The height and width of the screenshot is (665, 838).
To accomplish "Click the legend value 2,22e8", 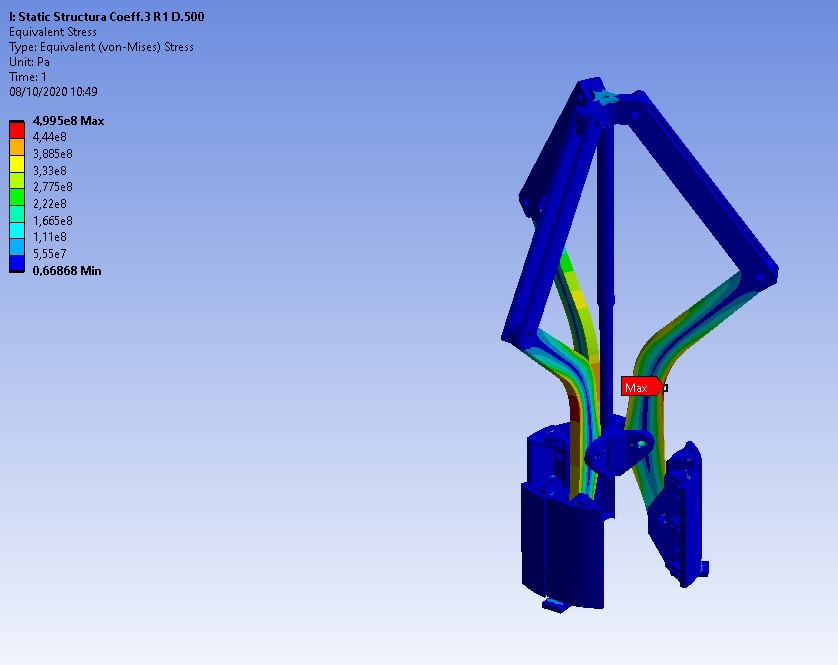I will 50,204.
